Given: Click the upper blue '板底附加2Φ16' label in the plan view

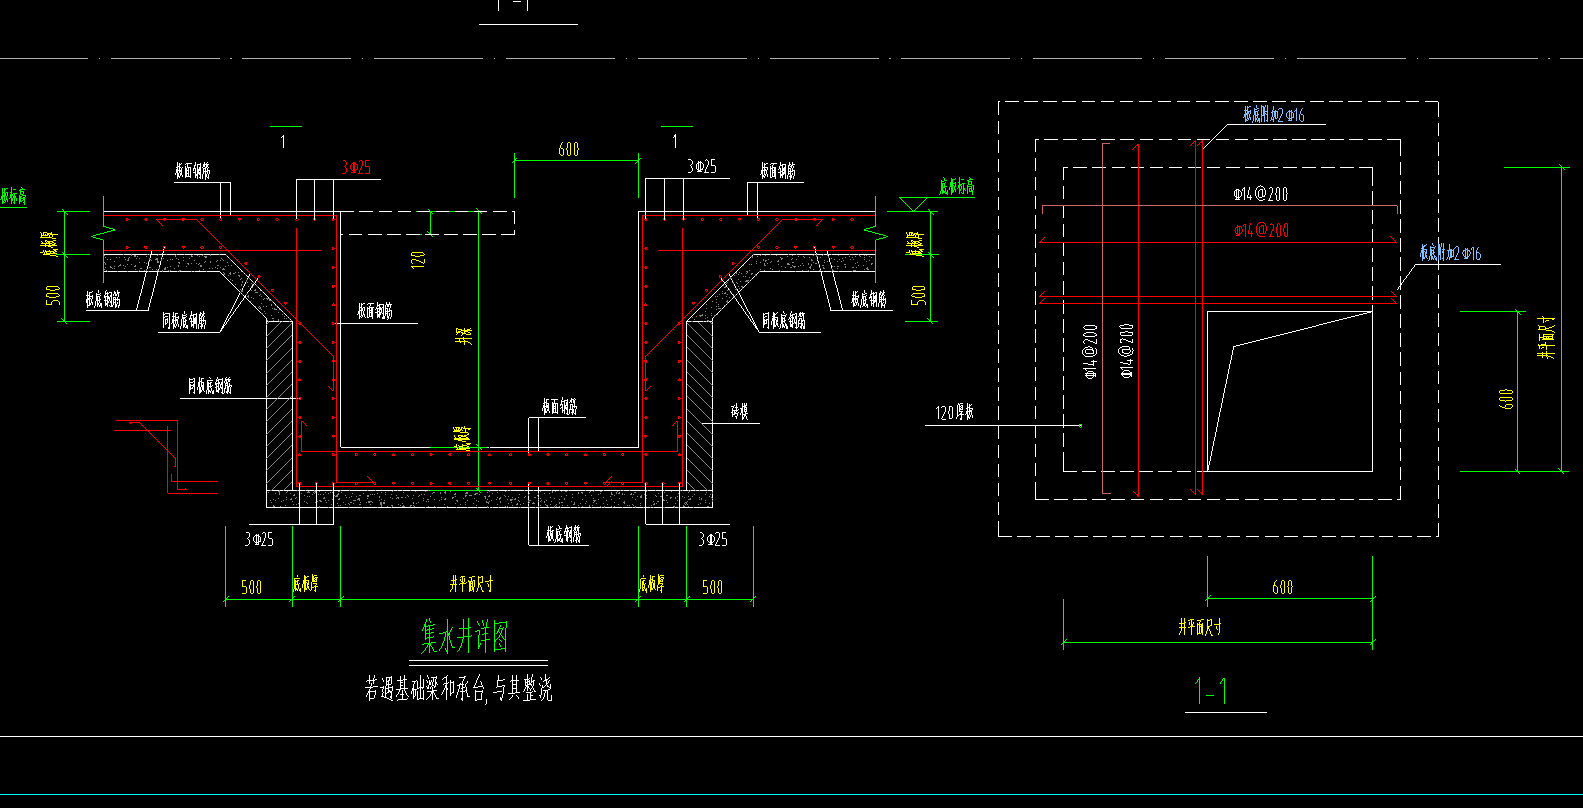Looking at the screenshot, I should (1274, 115).
